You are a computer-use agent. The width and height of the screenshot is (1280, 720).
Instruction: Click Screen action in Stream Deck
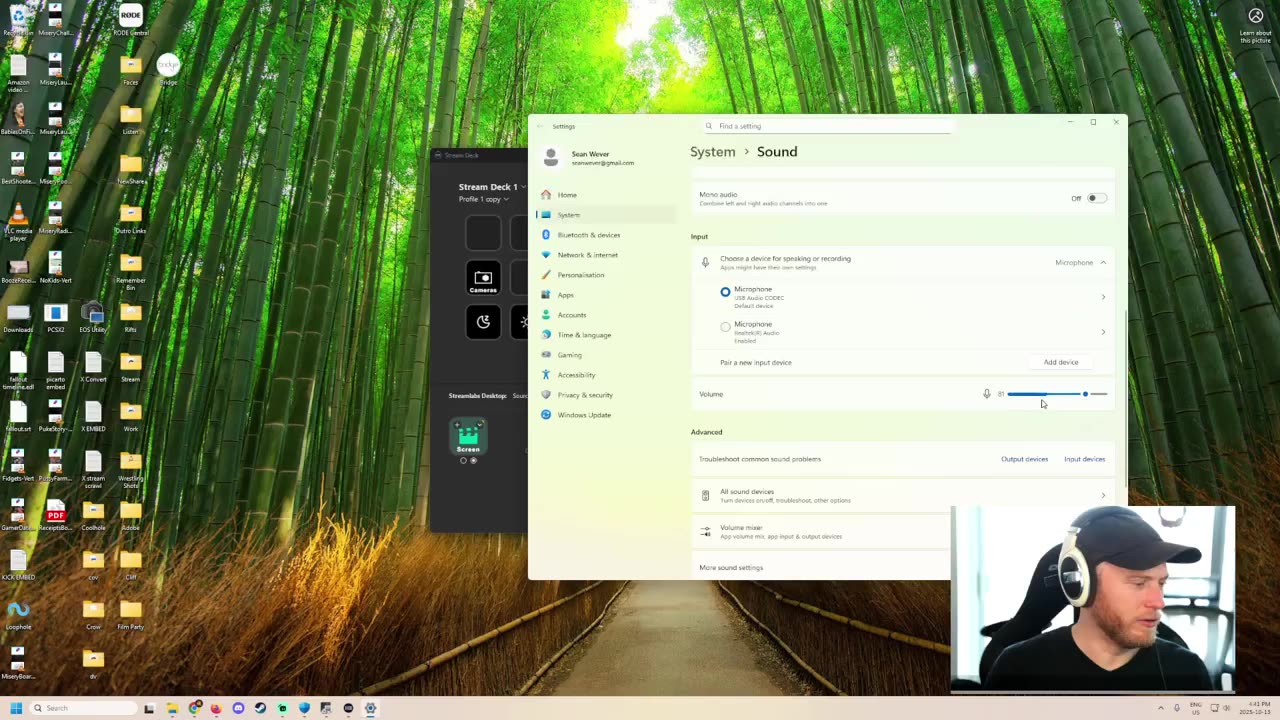468,437
